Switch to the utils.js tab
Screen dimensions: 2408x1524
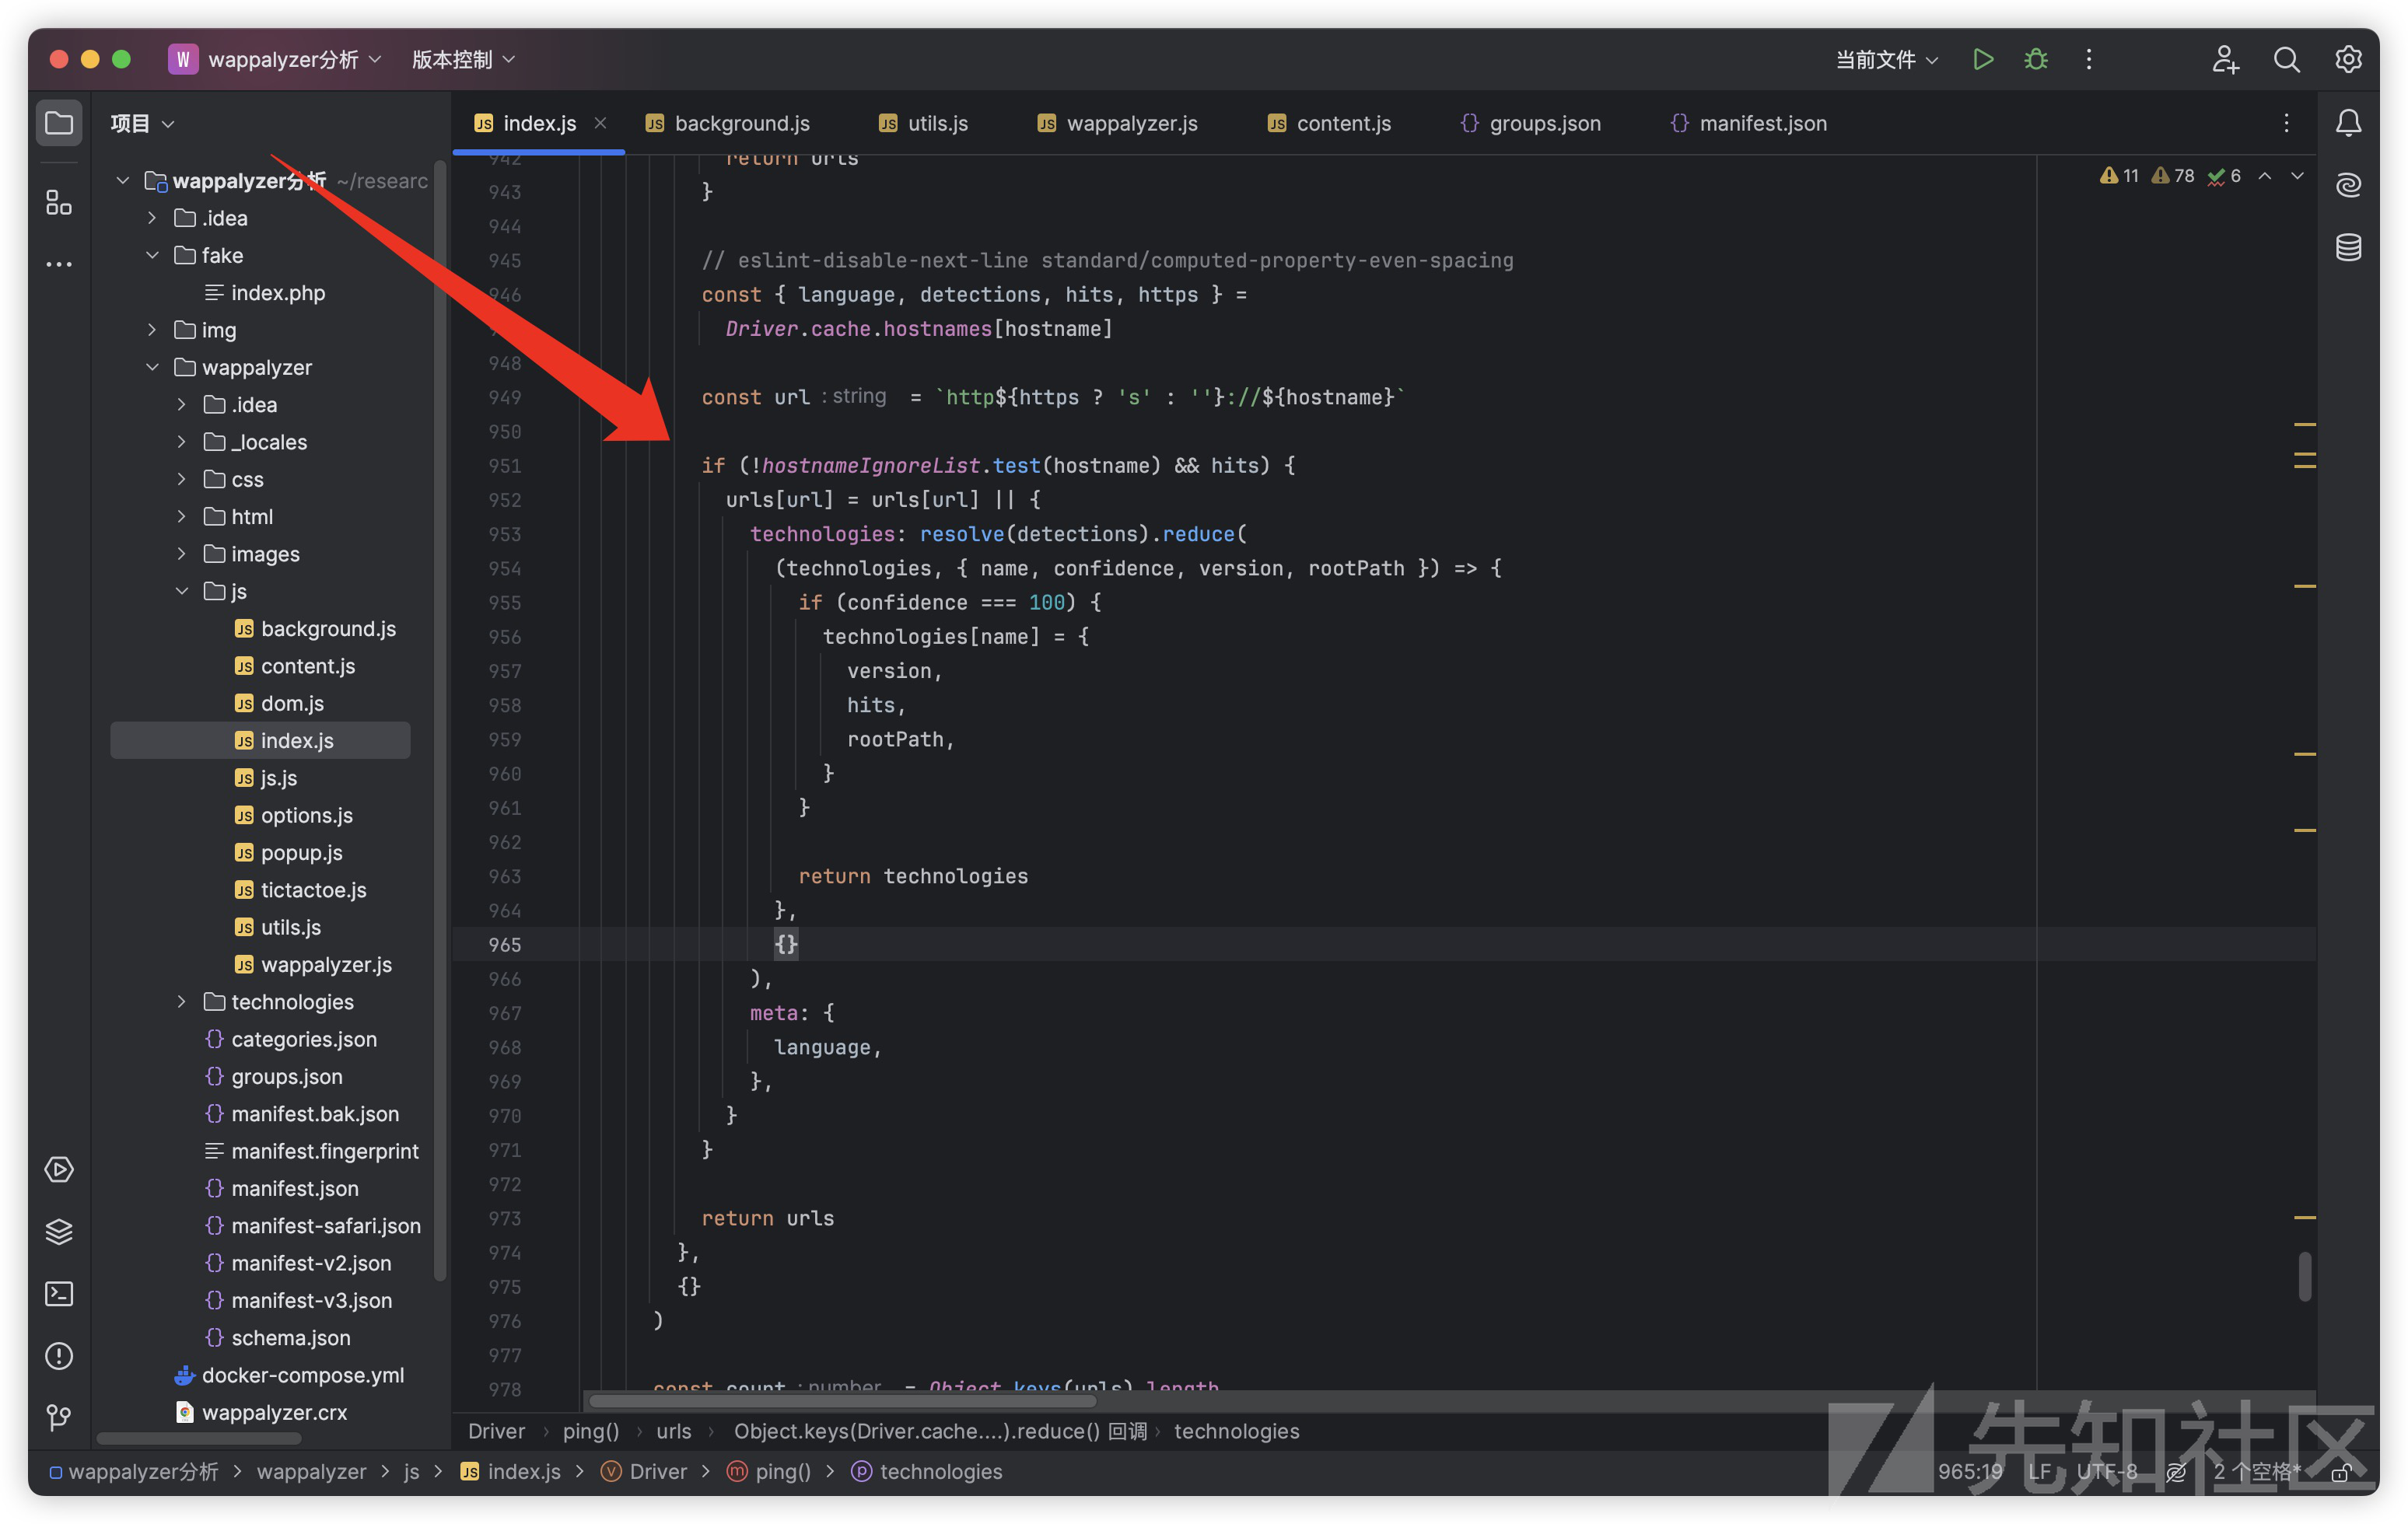pos(923,123)
